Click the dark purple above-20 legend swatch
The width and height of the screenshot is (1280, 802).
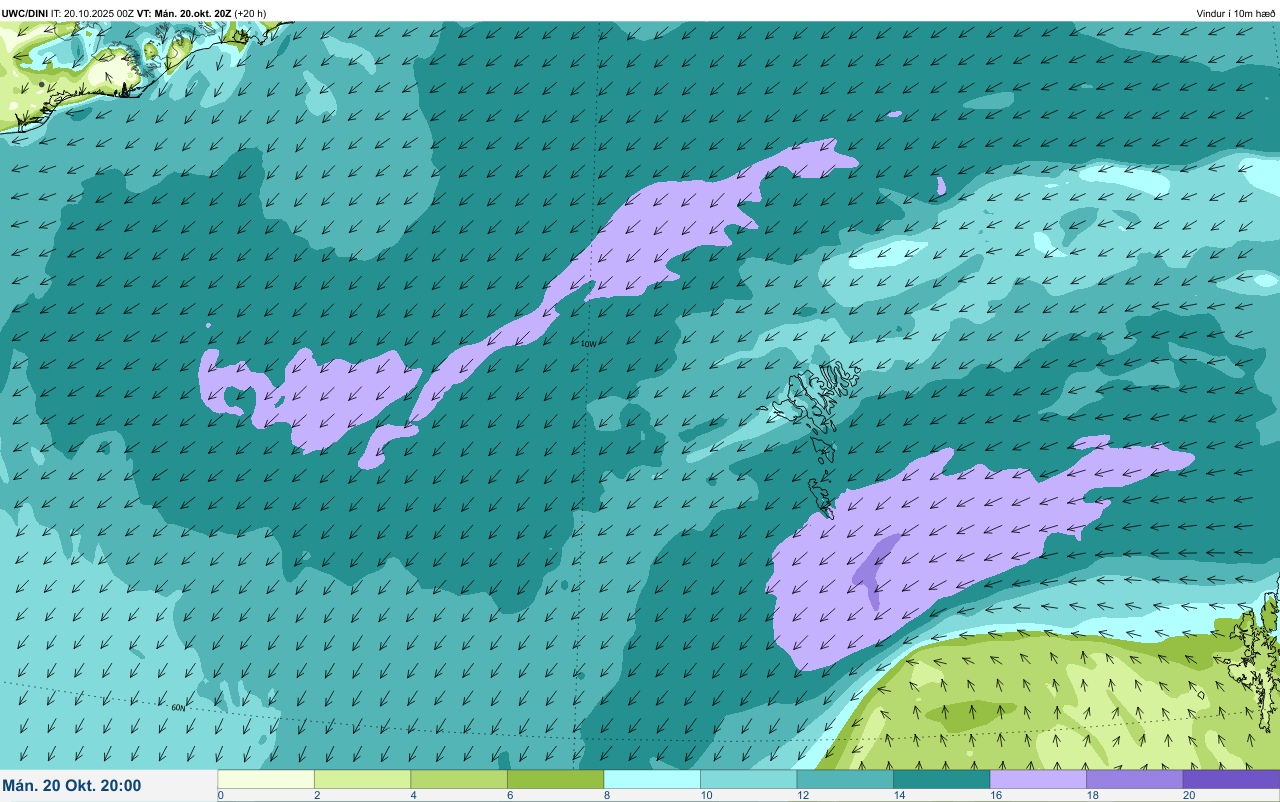[x=1231, y=779]
